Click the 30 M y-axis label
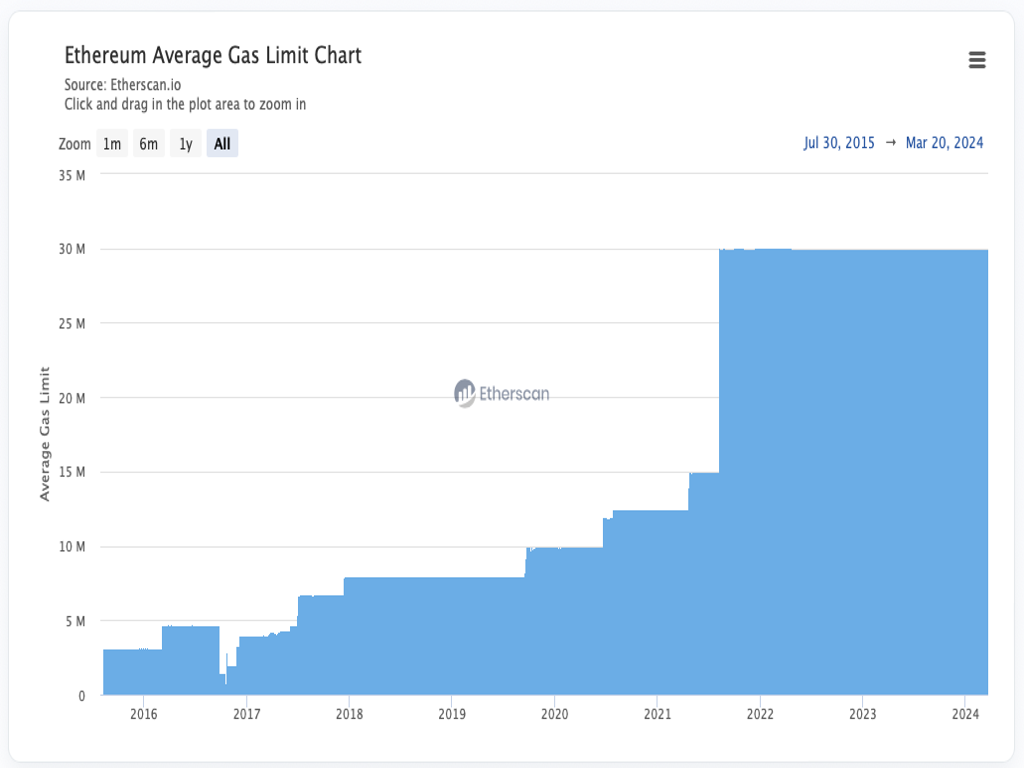 point(72,249)
